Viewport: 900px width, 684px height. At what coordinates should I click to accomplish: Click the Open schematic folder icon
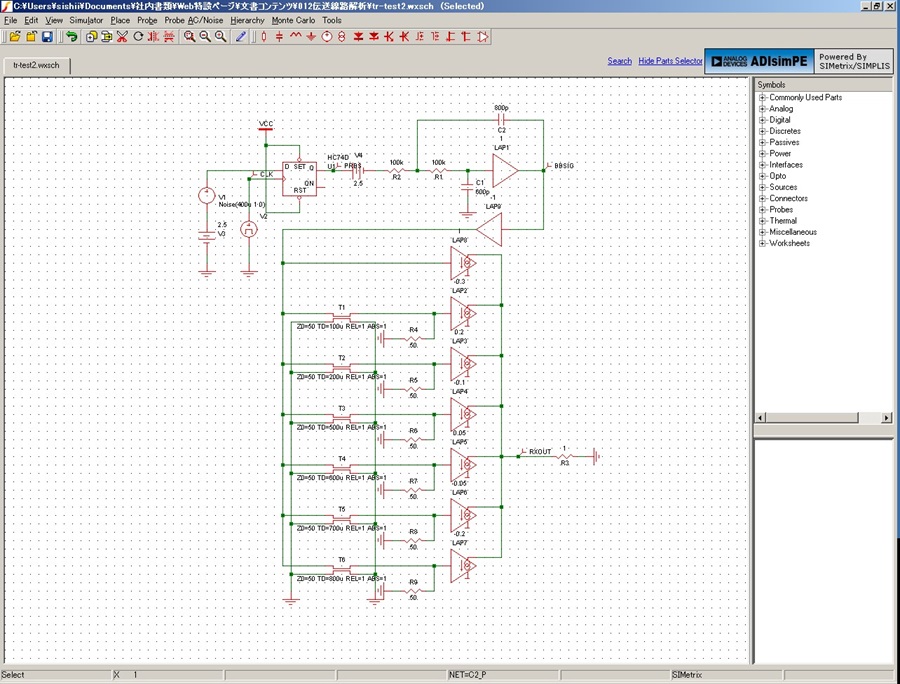coord(14,37)
